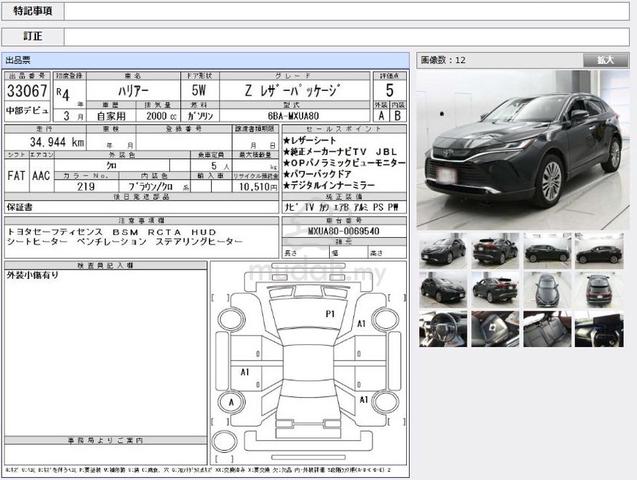Click the トヨタセーフティセンス note line

112,232
